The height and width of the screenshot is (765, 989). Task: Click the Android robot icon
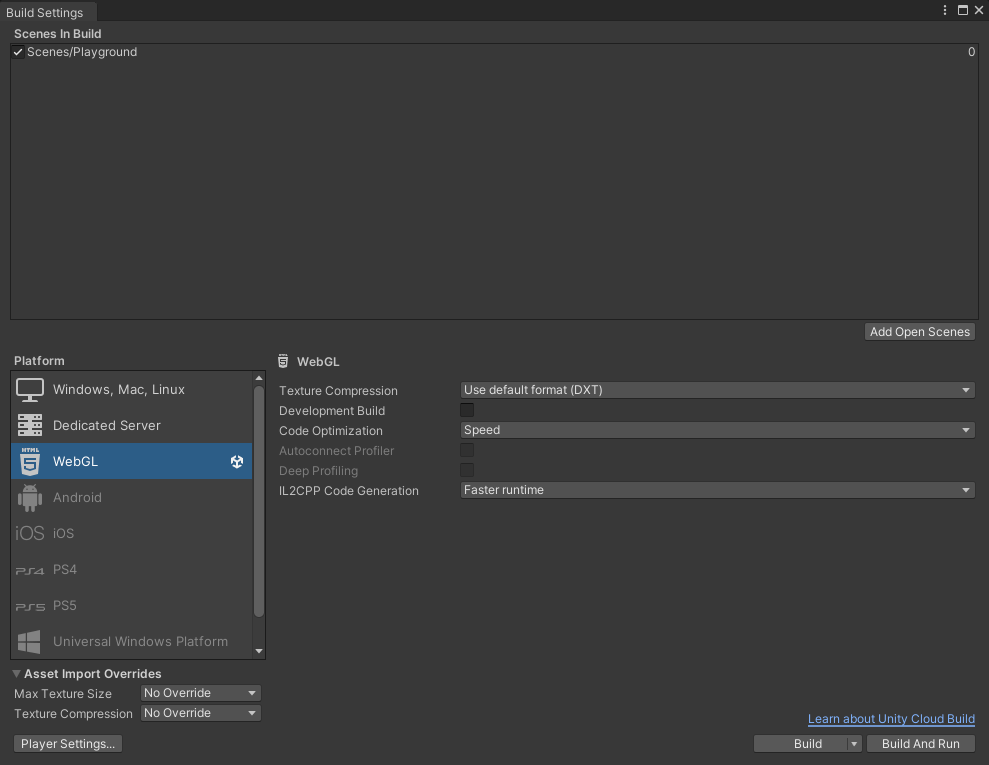click(30, 498)
